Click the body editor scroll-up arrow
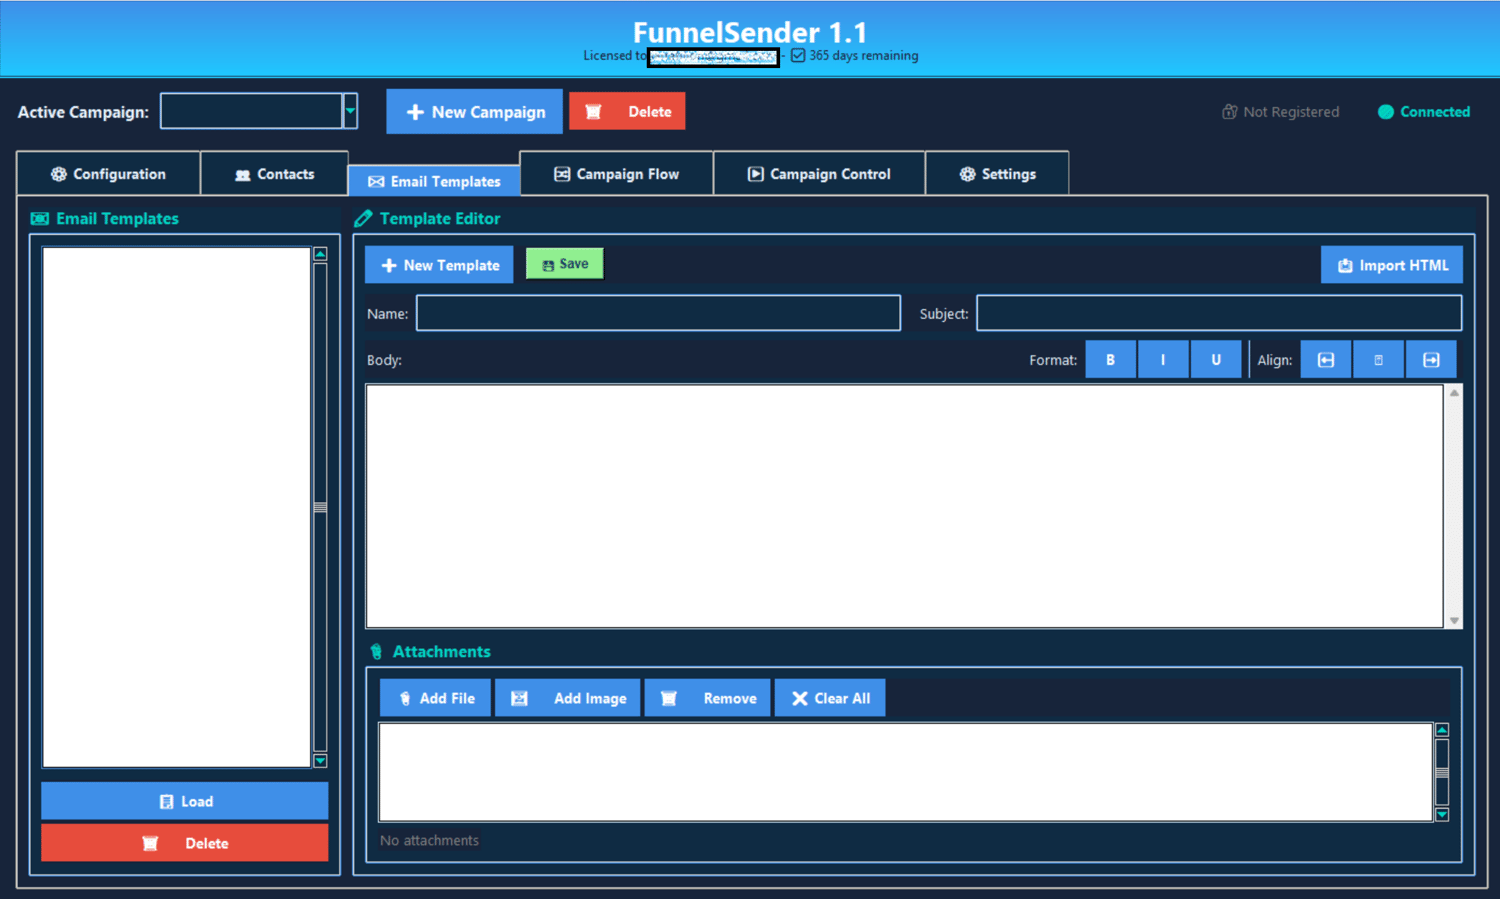Image resolution: width=1500 pixels, height=899 pixels. pos(1454,393)
